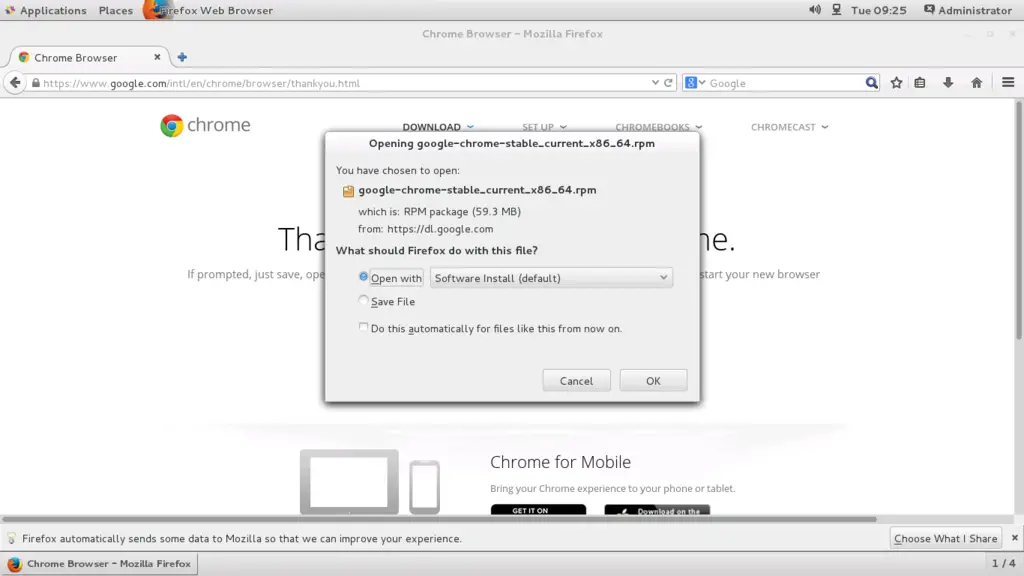1024x576 pixels.
Task: Click the clock showing Tue 09:25
Action: pyautogui.click(x=878, y=10)
